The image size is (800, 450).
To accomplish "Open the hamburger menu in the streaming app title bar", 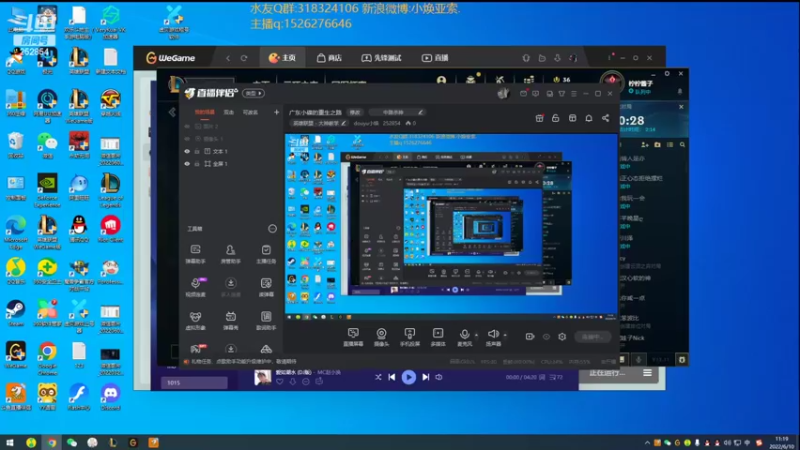I will tap(574, 94).
